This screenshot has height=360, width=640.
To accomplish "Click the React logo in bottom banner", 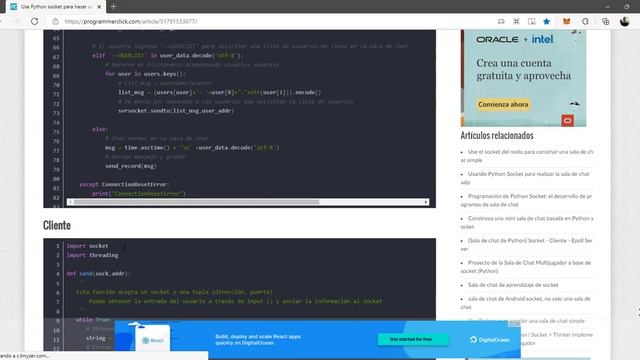I will [x=153, y=340].
